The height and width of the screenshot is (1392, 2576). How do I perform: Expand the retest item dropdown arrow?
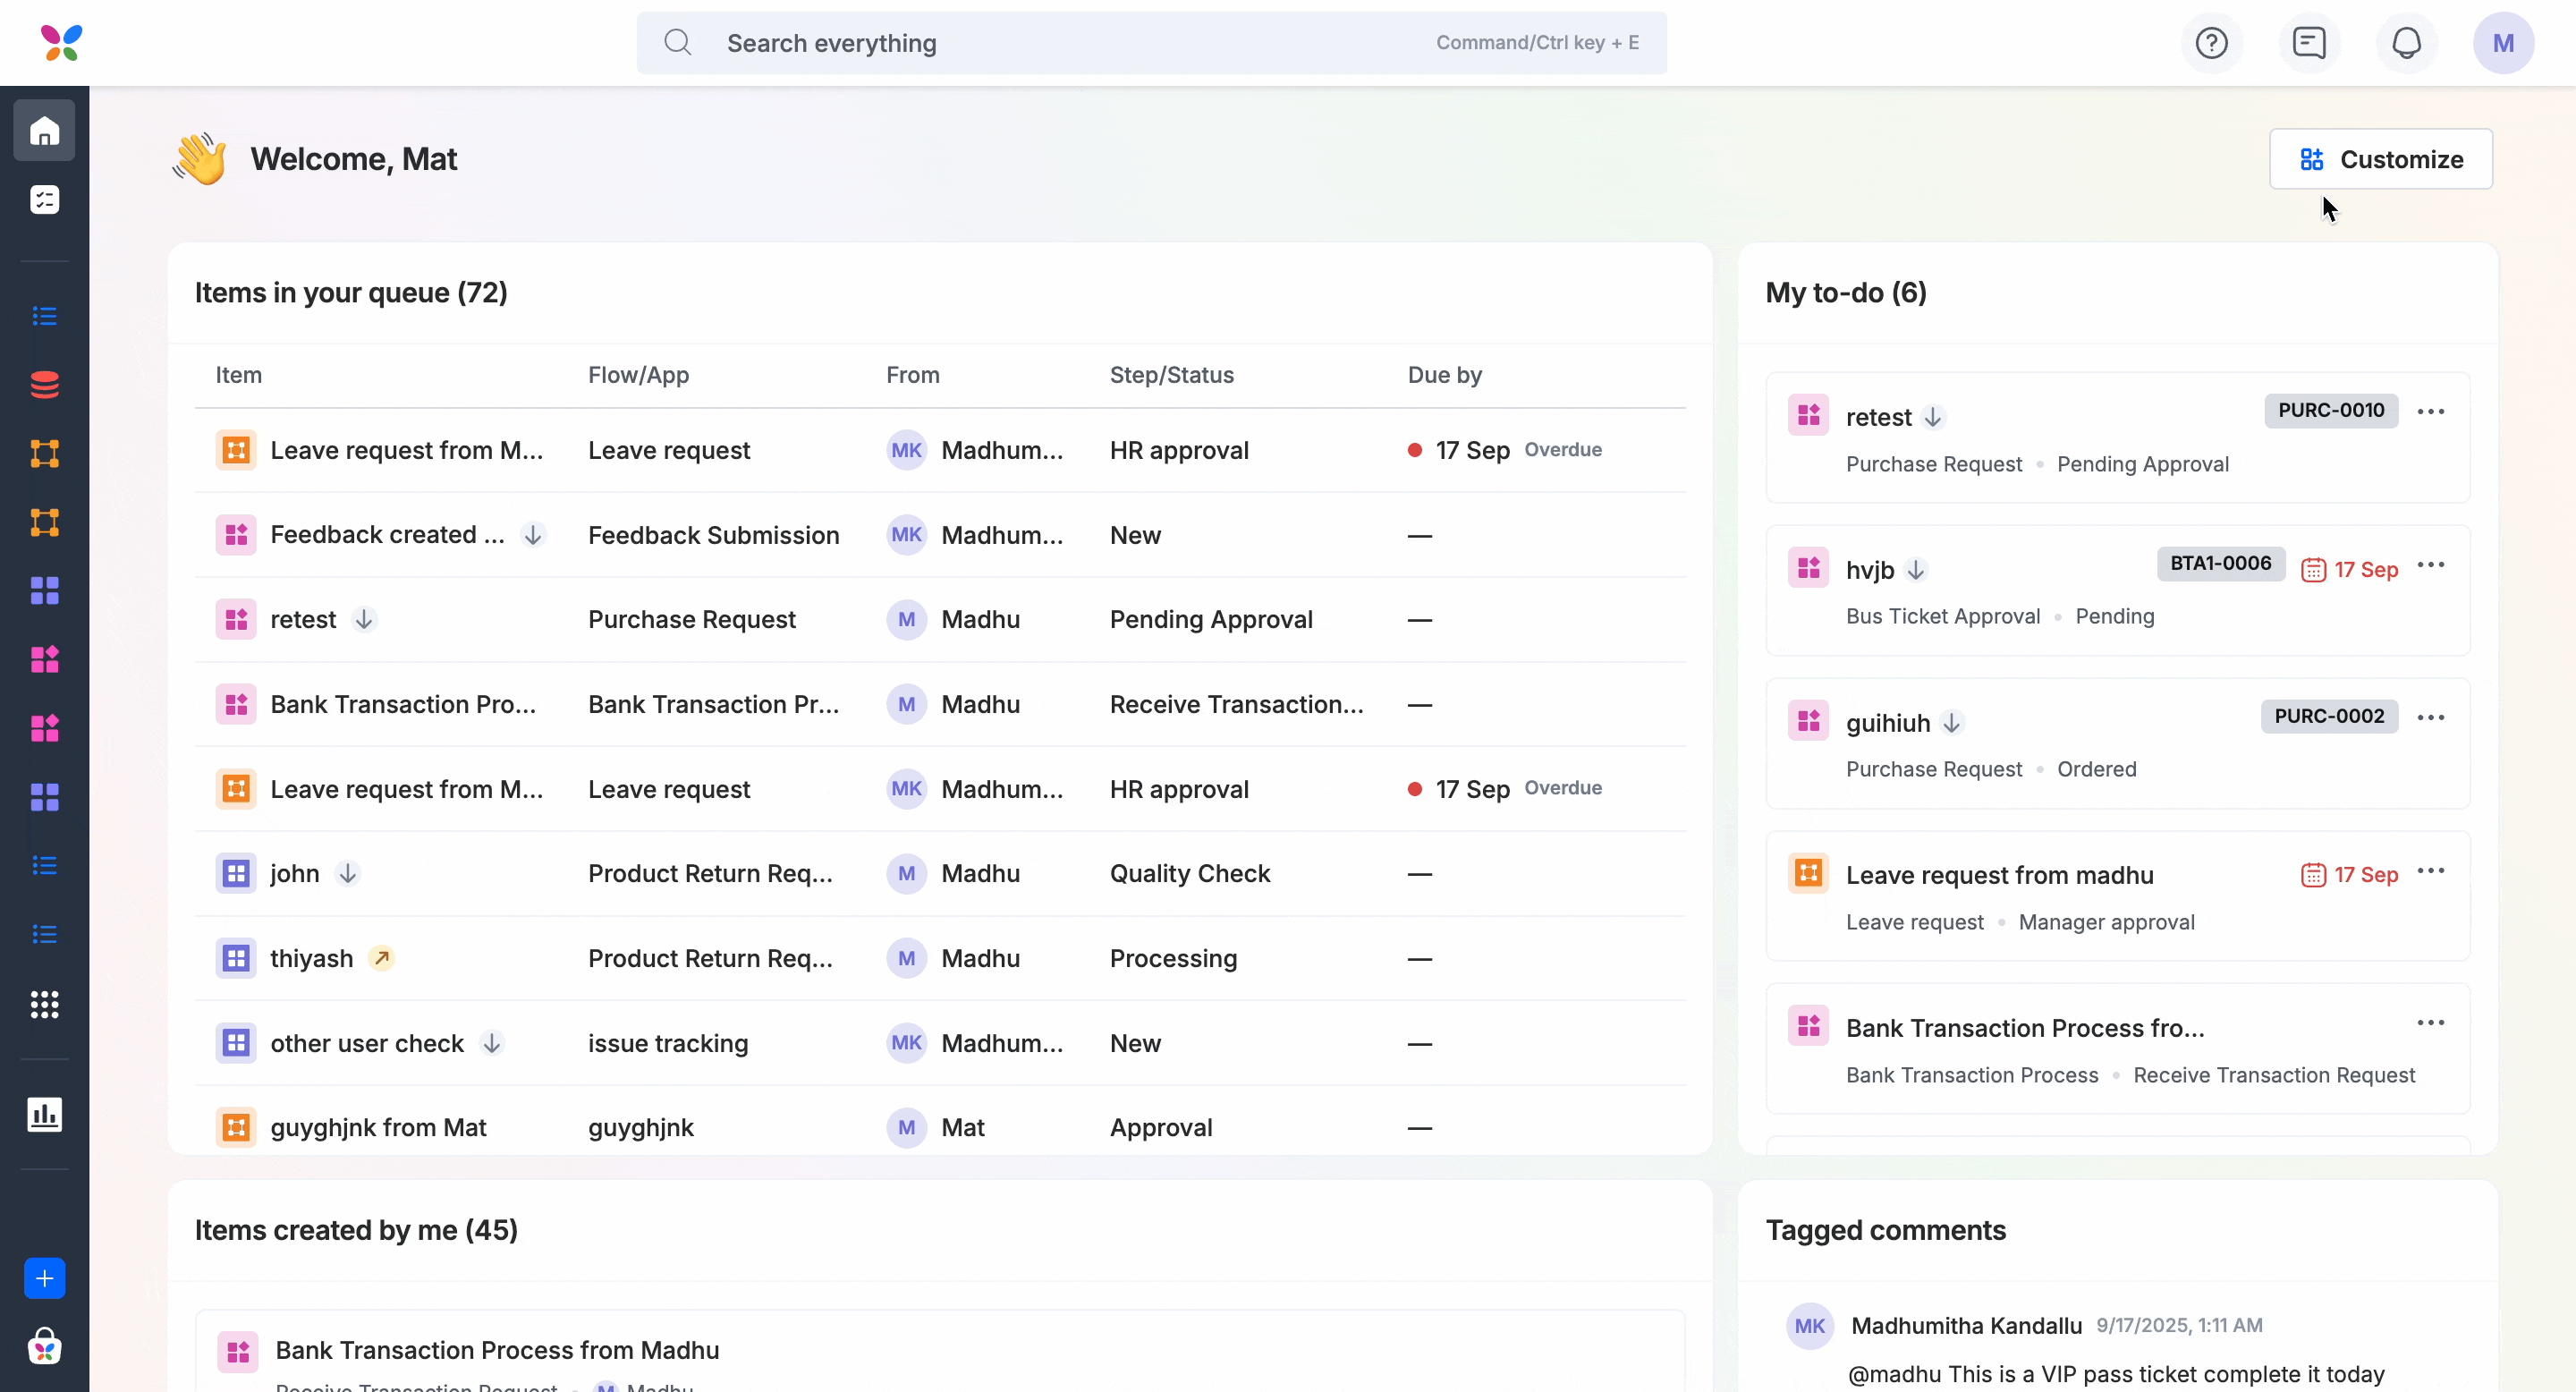pyautogui.click(x=364, y=619)
